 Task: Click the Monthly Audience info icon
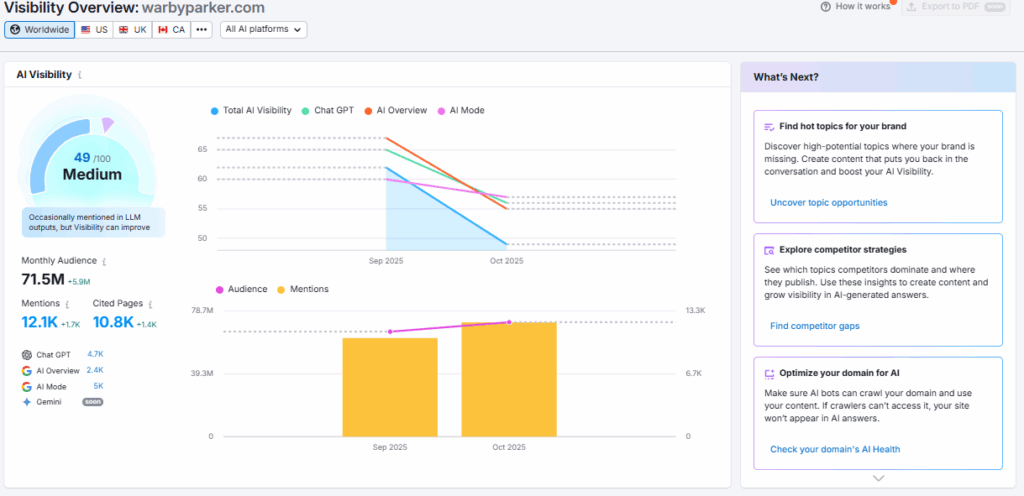[104, 261]
